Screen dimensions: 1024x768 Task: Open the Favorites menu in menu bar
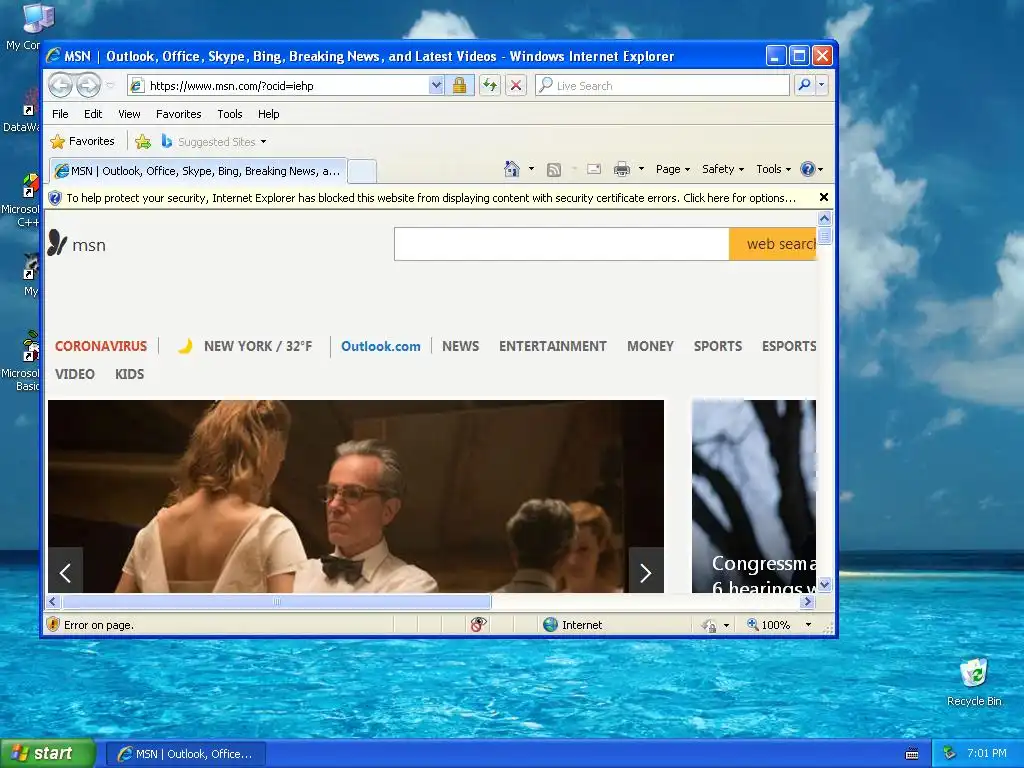[x=178, y=114]
